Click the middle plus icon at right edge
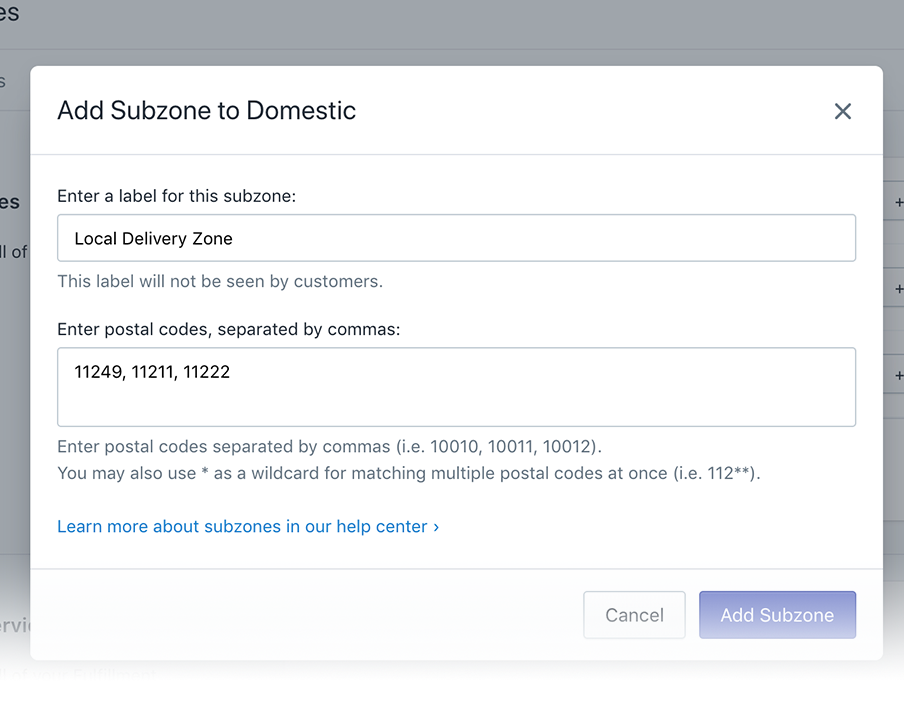Viewport: 904px width, 706px height. pyautogui.click(x=898, y=289)
